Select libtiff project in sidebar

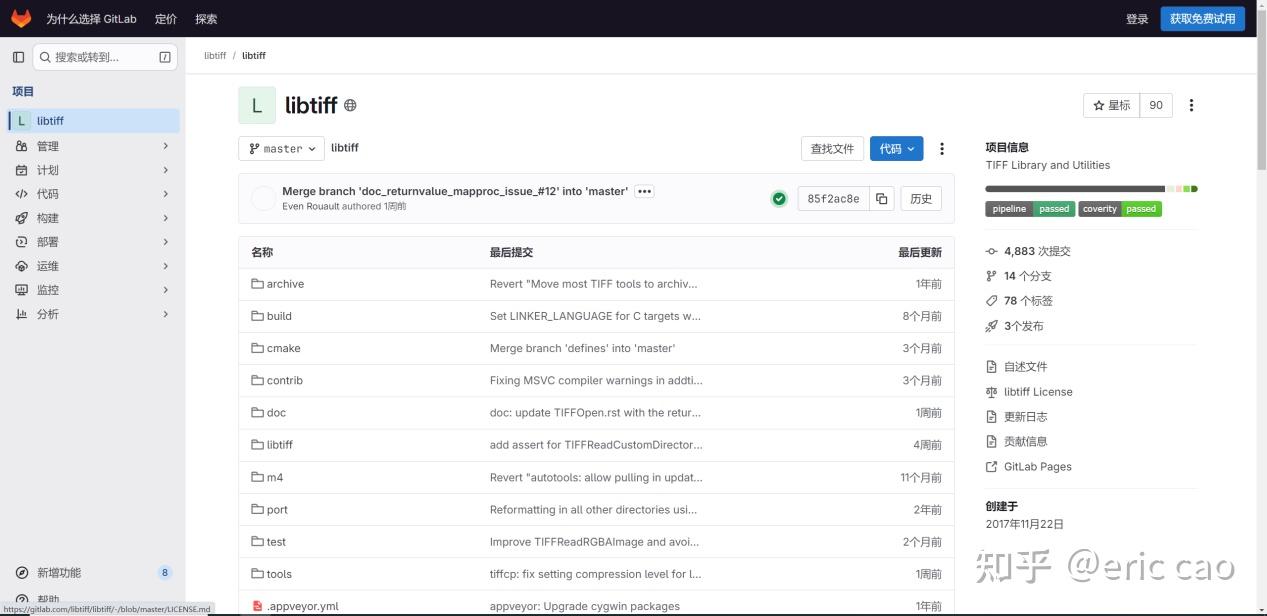[x=94, y=121]
